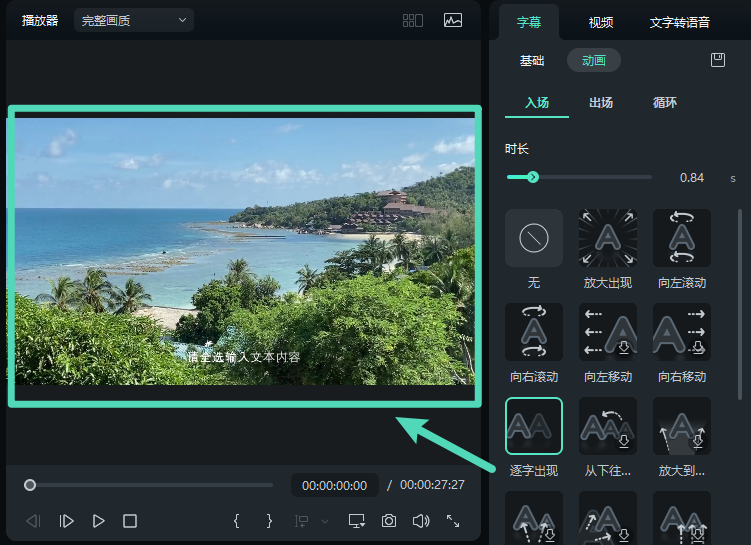This screenshot has height=545, width=751.
Task: Apply the 放大出现 animation
Action: tap(608, 238)
